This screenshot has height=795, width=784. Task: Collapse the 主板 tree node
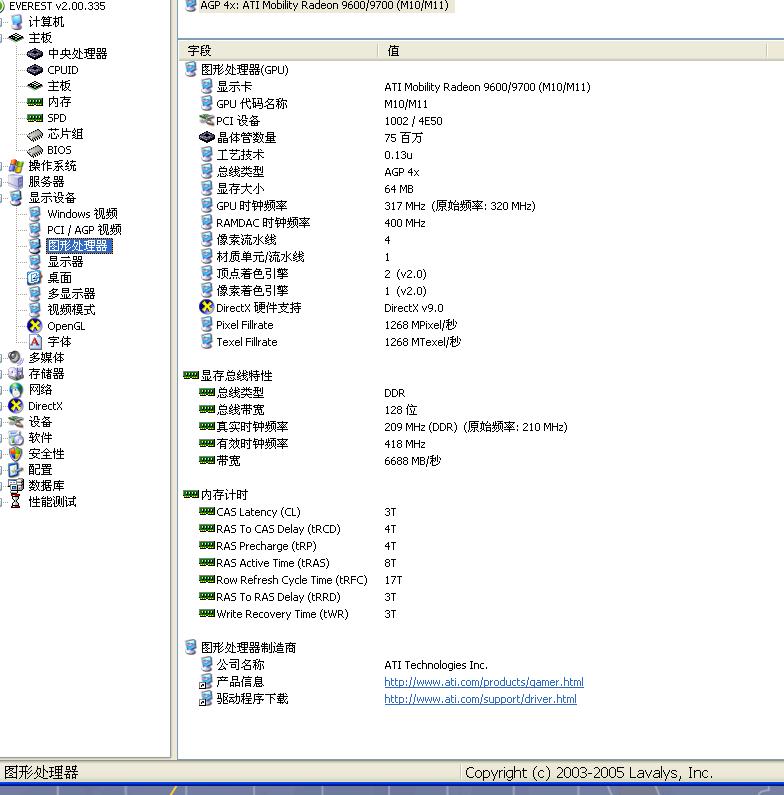(x=2, y=38)
